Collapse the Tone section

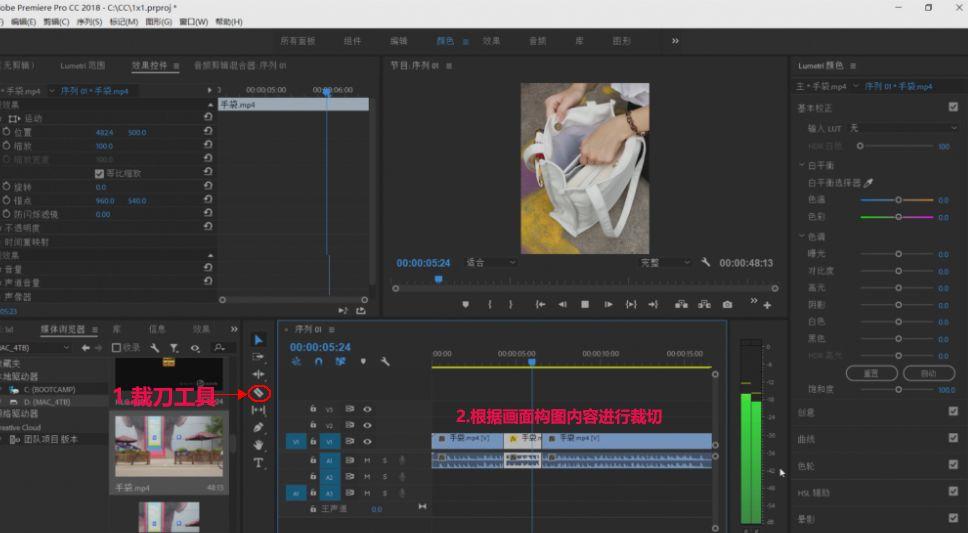802,236
